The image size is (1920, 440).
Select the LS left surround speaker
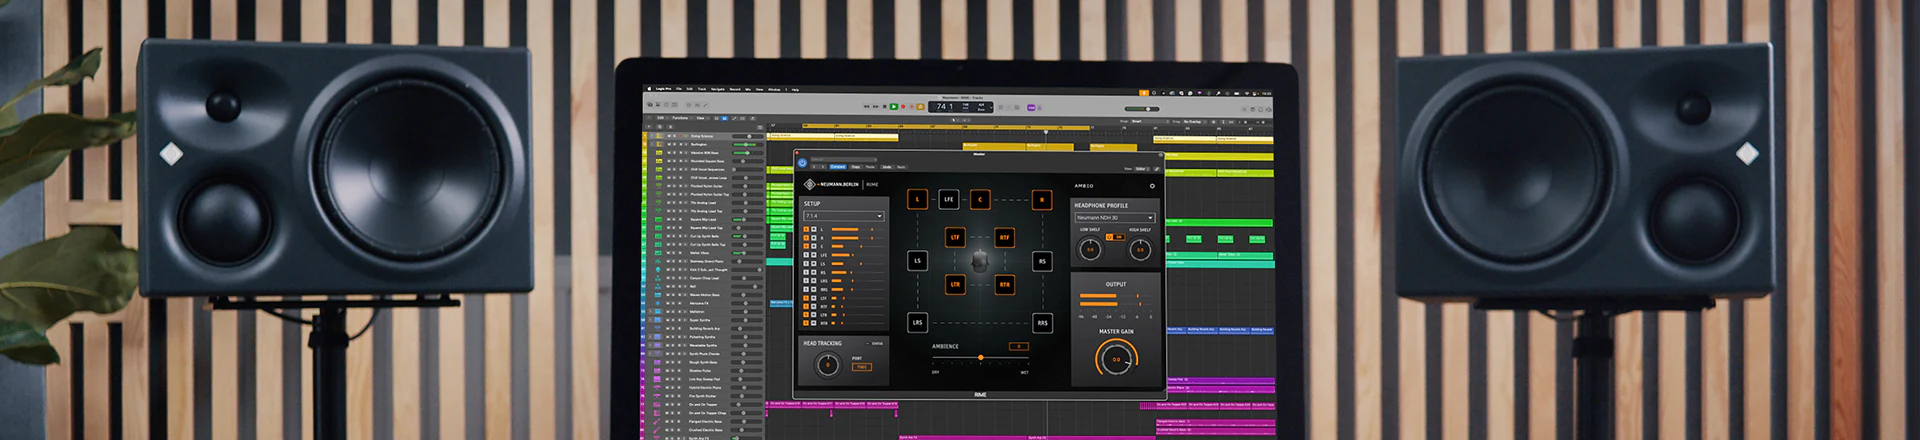917,261
